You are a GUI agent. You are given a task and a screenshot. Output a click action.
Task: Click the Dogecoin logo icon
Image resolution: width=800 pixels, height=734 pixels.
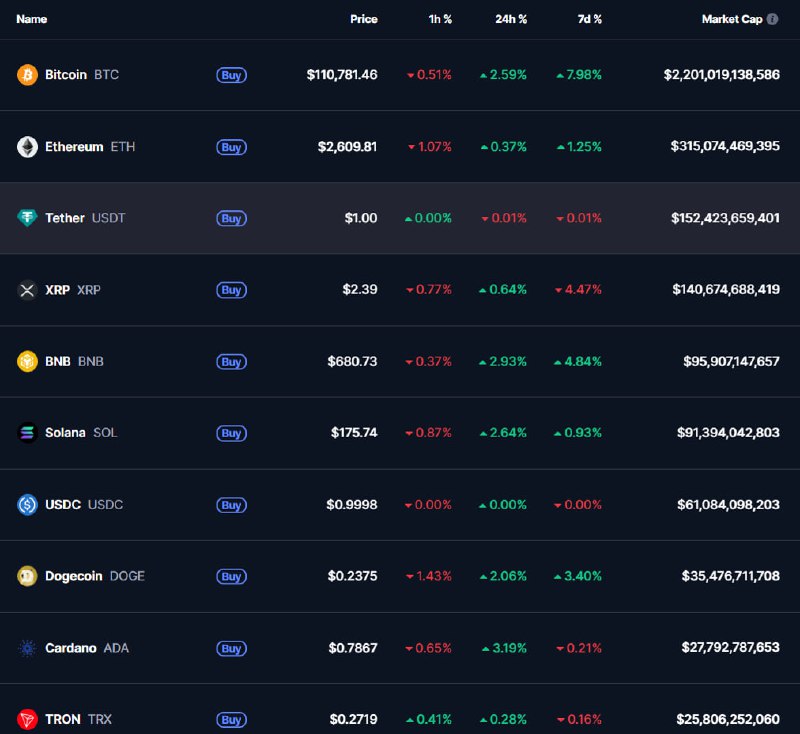27,576
